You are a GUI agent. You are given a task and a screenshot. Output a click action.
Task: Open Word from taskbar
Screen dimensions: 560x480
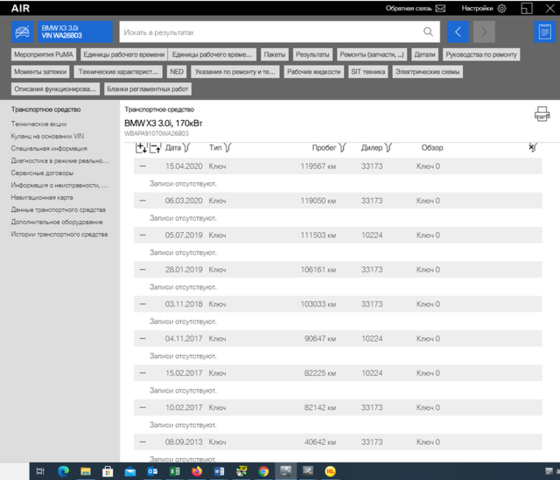tap(219, 471)
